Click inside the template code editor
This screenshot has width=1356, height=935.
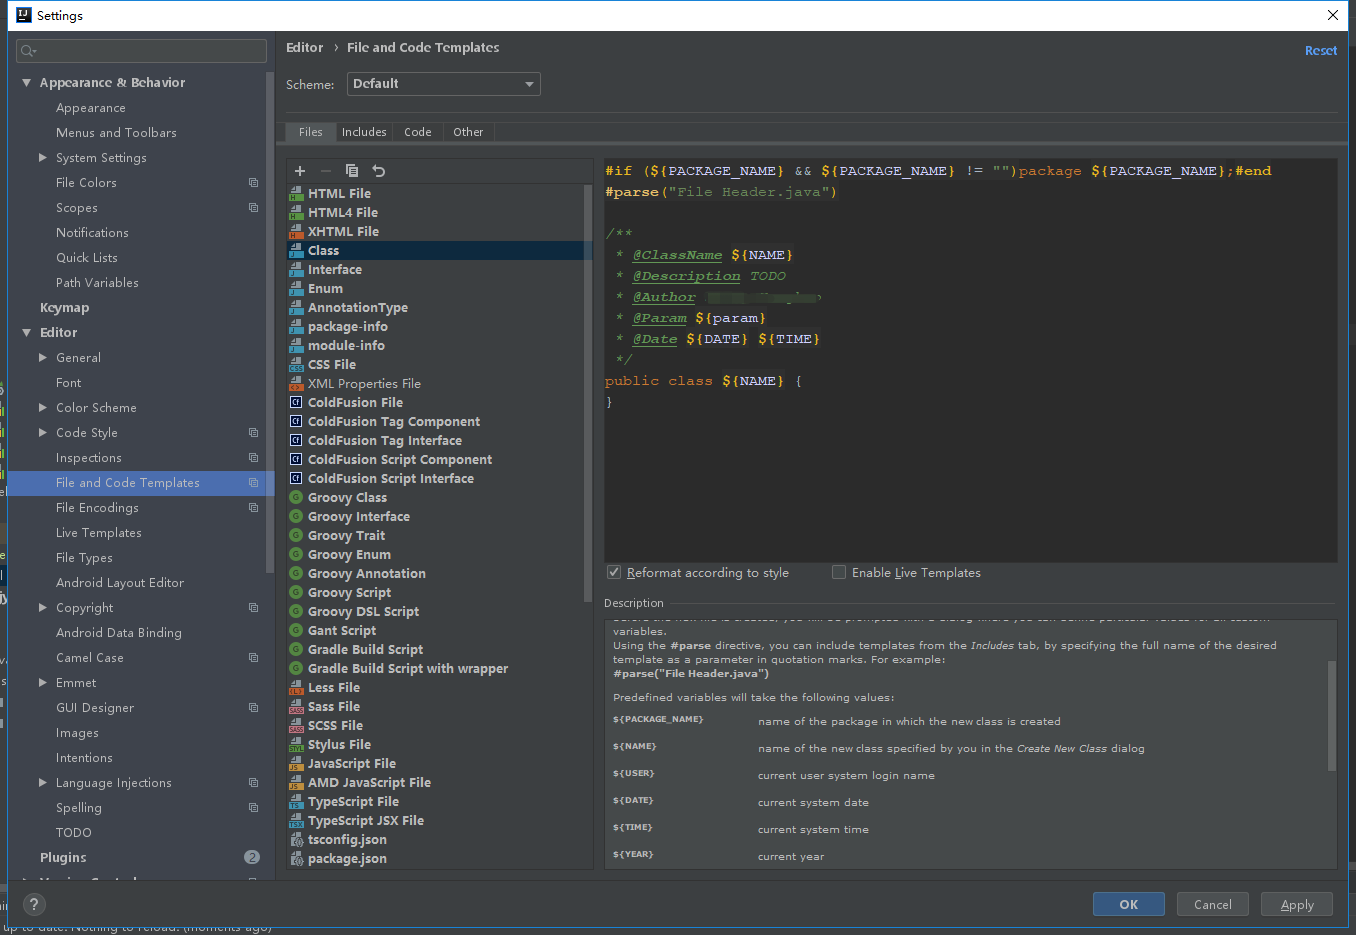pos(971,361)
